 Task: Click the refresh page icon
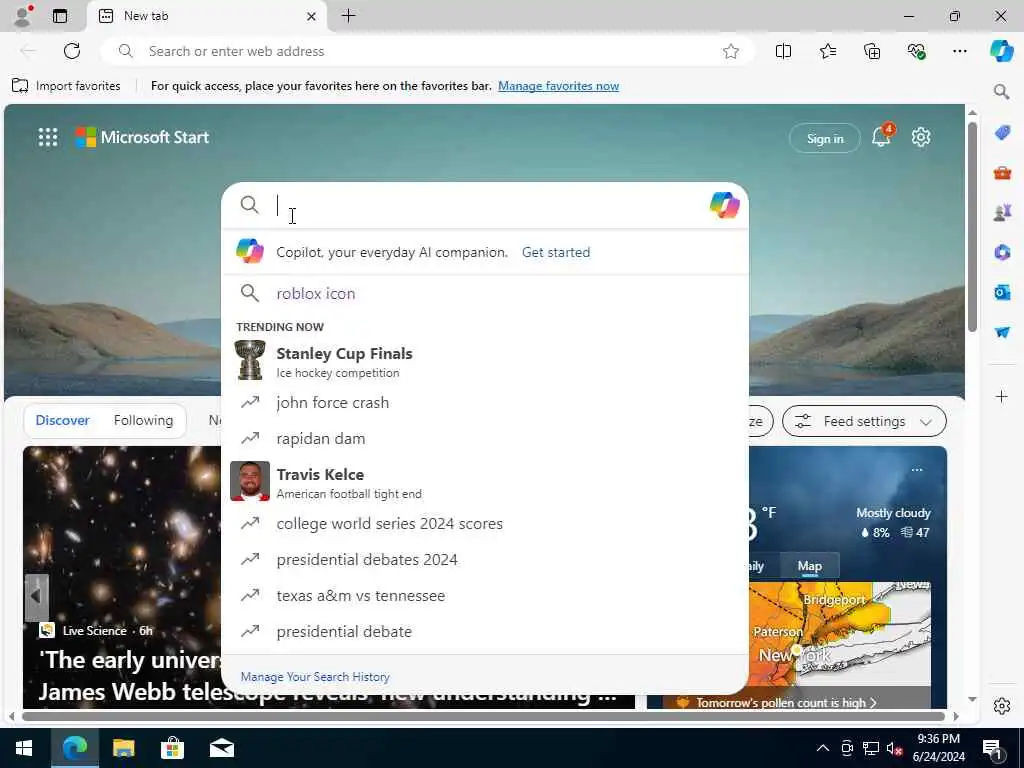pyautogui.click(x=72, y=51)
